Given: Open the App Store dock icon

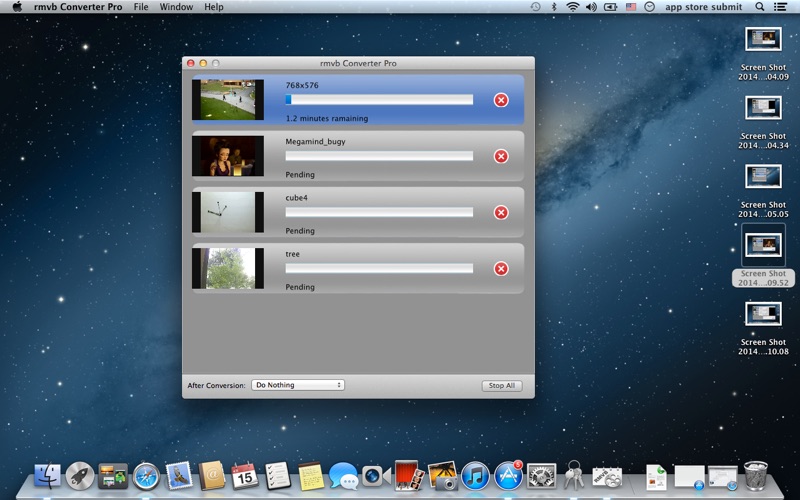Looking at the screenshot, I should tap(508, 476).
